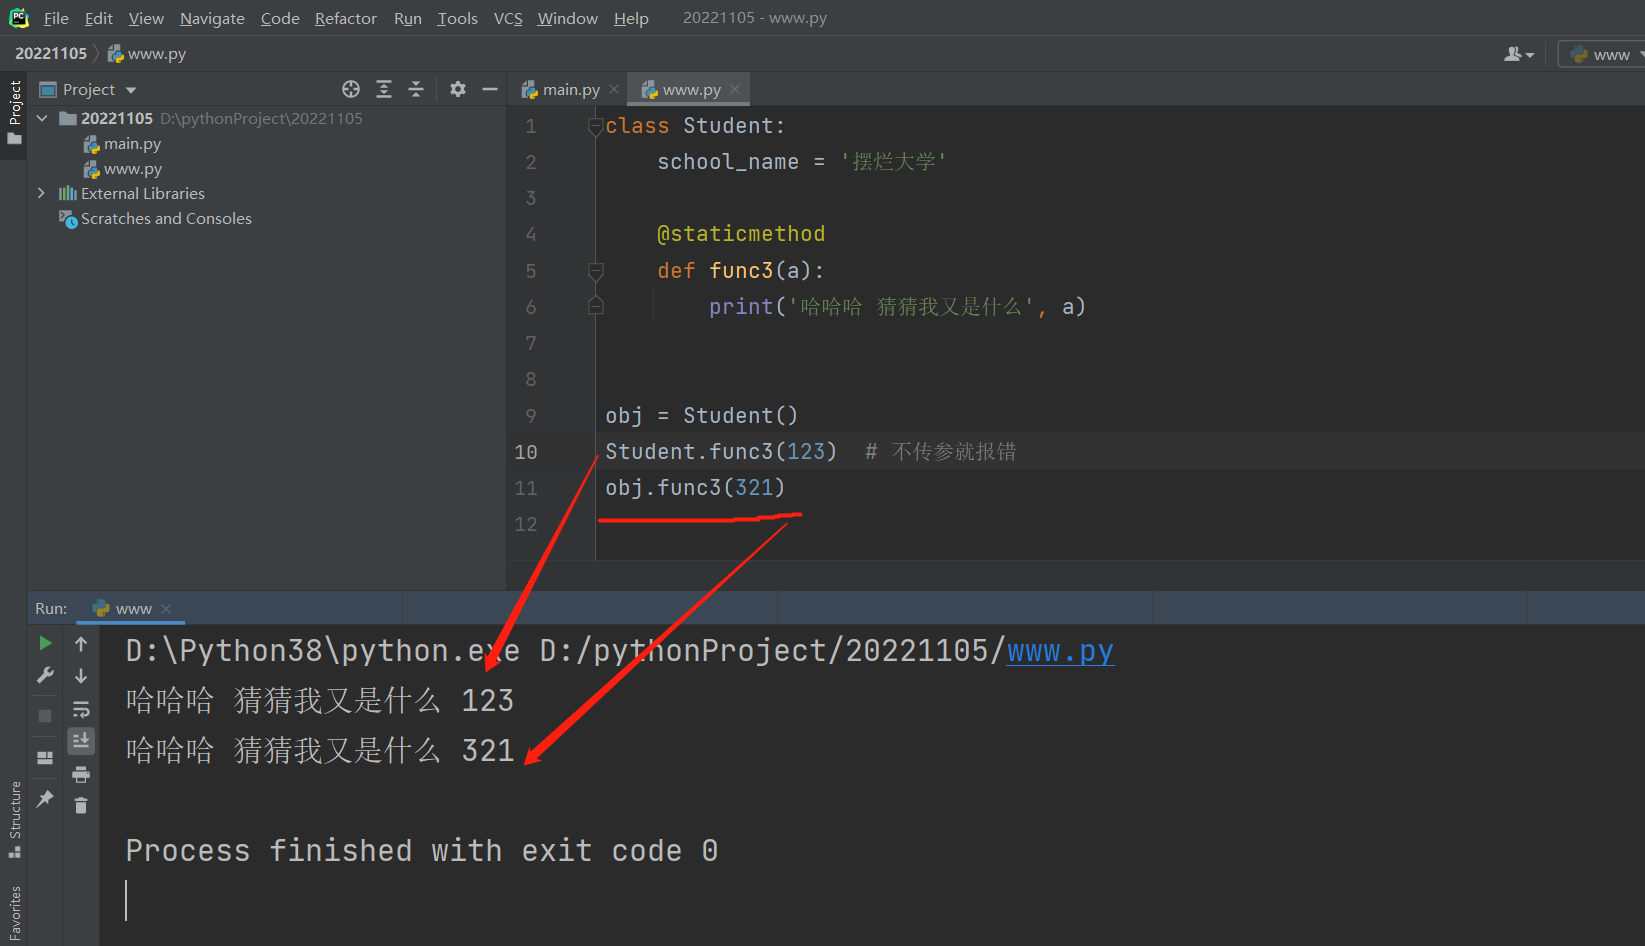Expand the External Libraries node arrow

tap(41, 193)
